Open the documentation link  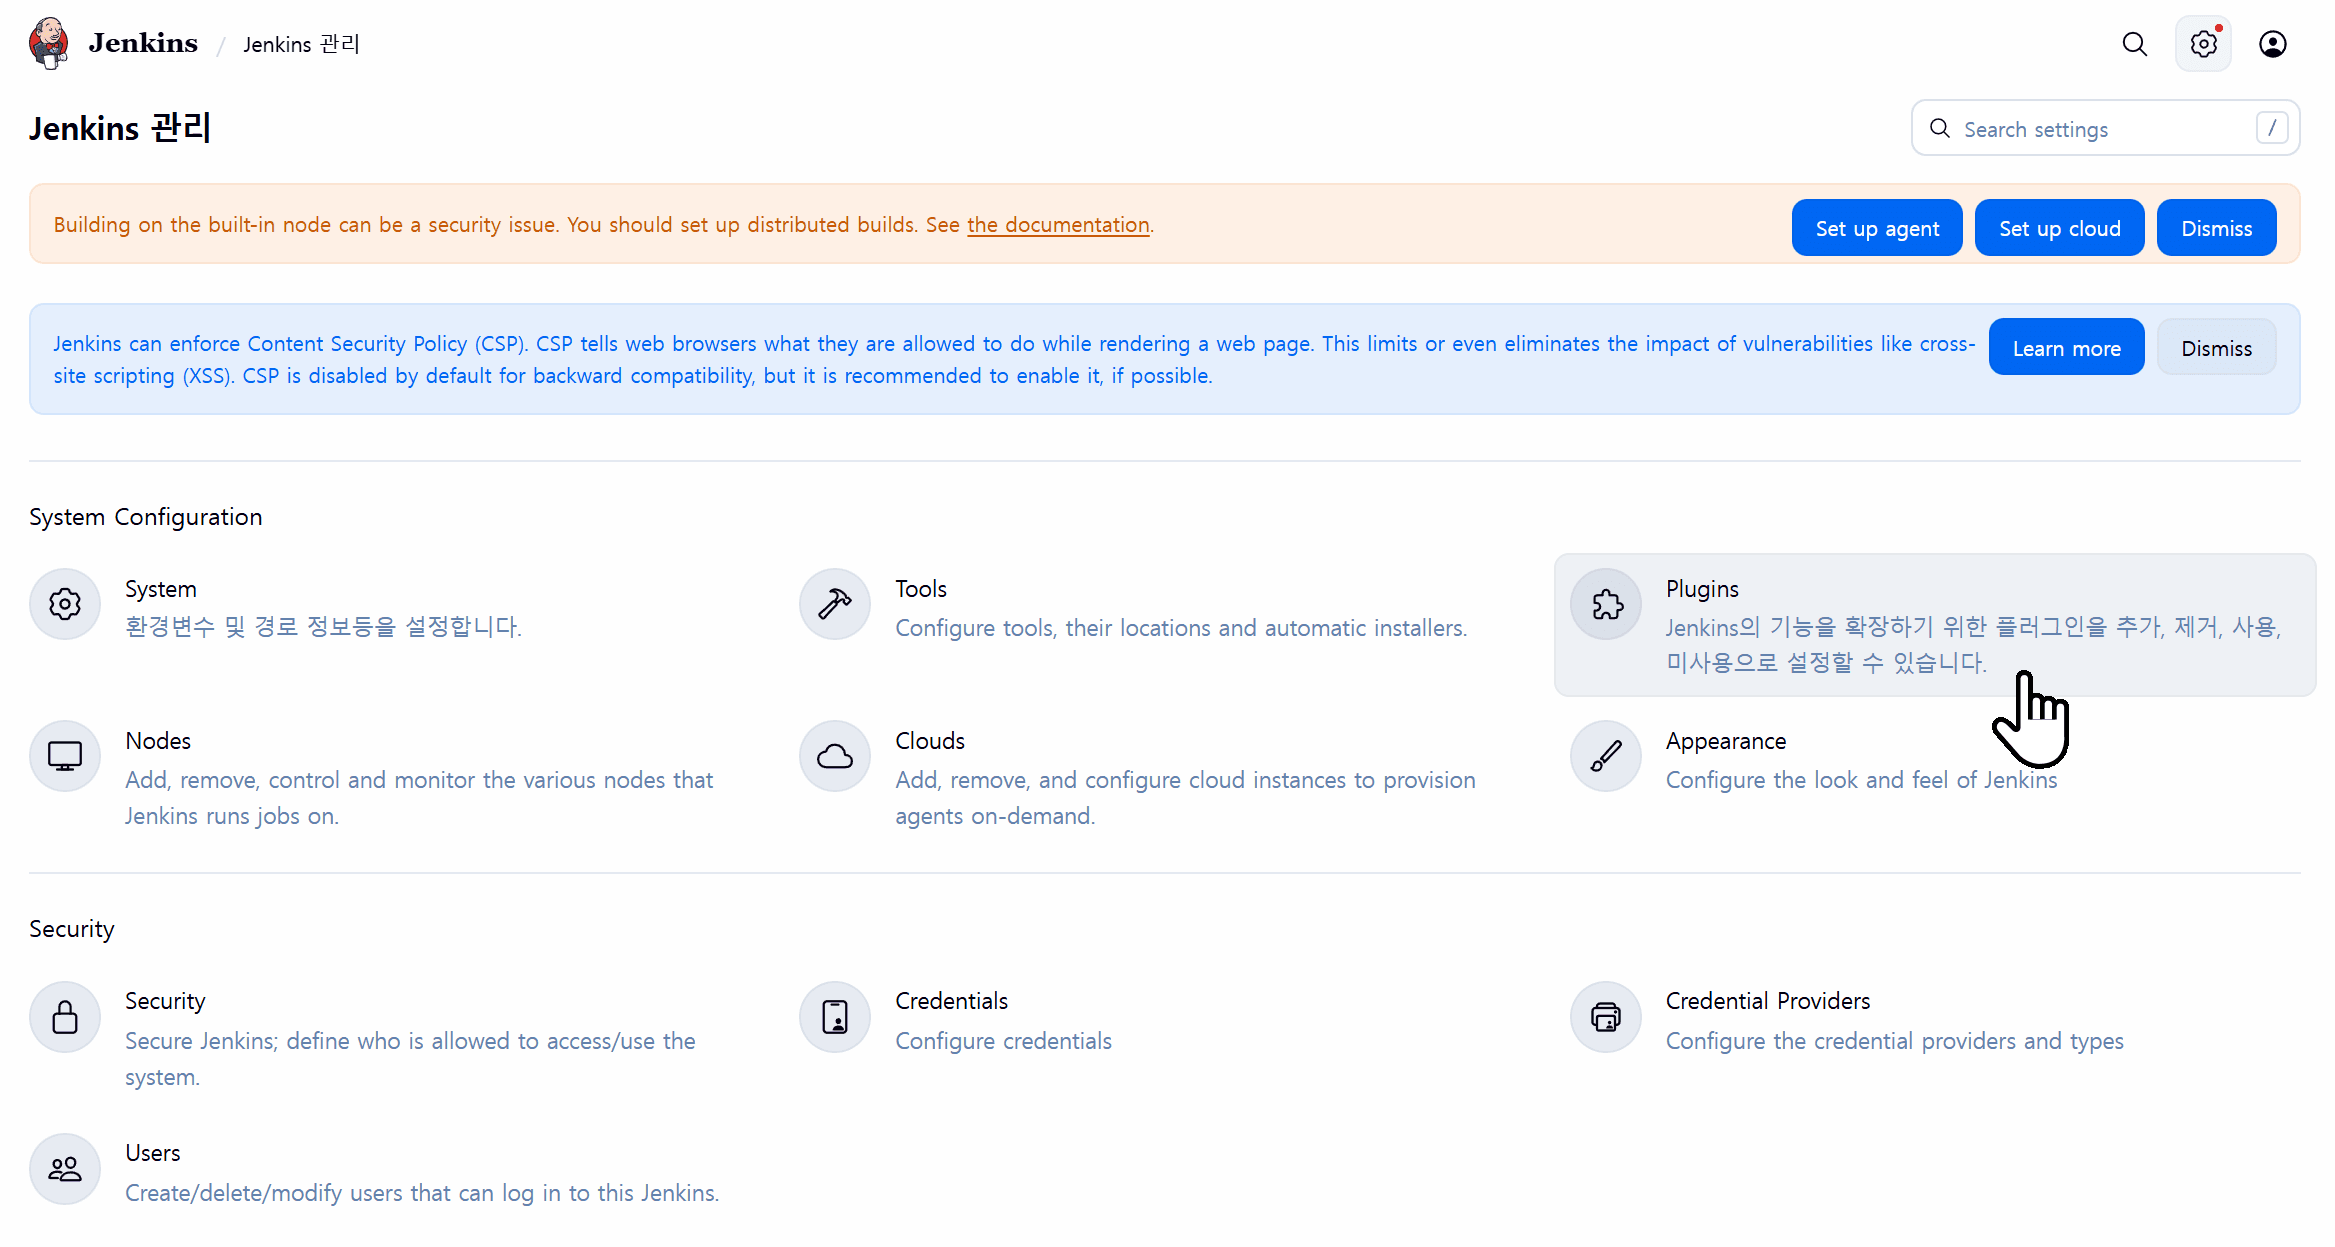pos(1058,225)
